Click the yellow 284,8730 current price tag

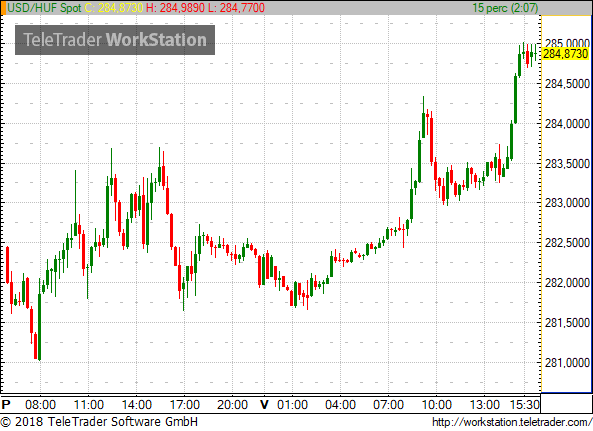(566, 54)
